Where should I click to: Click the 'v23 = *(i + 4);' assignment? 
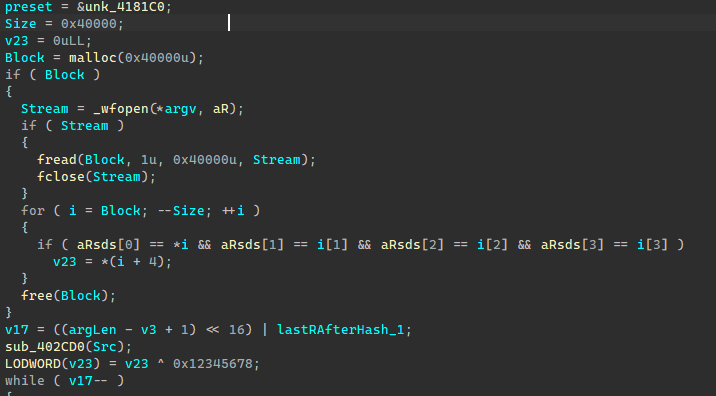[x=112, y=262]
